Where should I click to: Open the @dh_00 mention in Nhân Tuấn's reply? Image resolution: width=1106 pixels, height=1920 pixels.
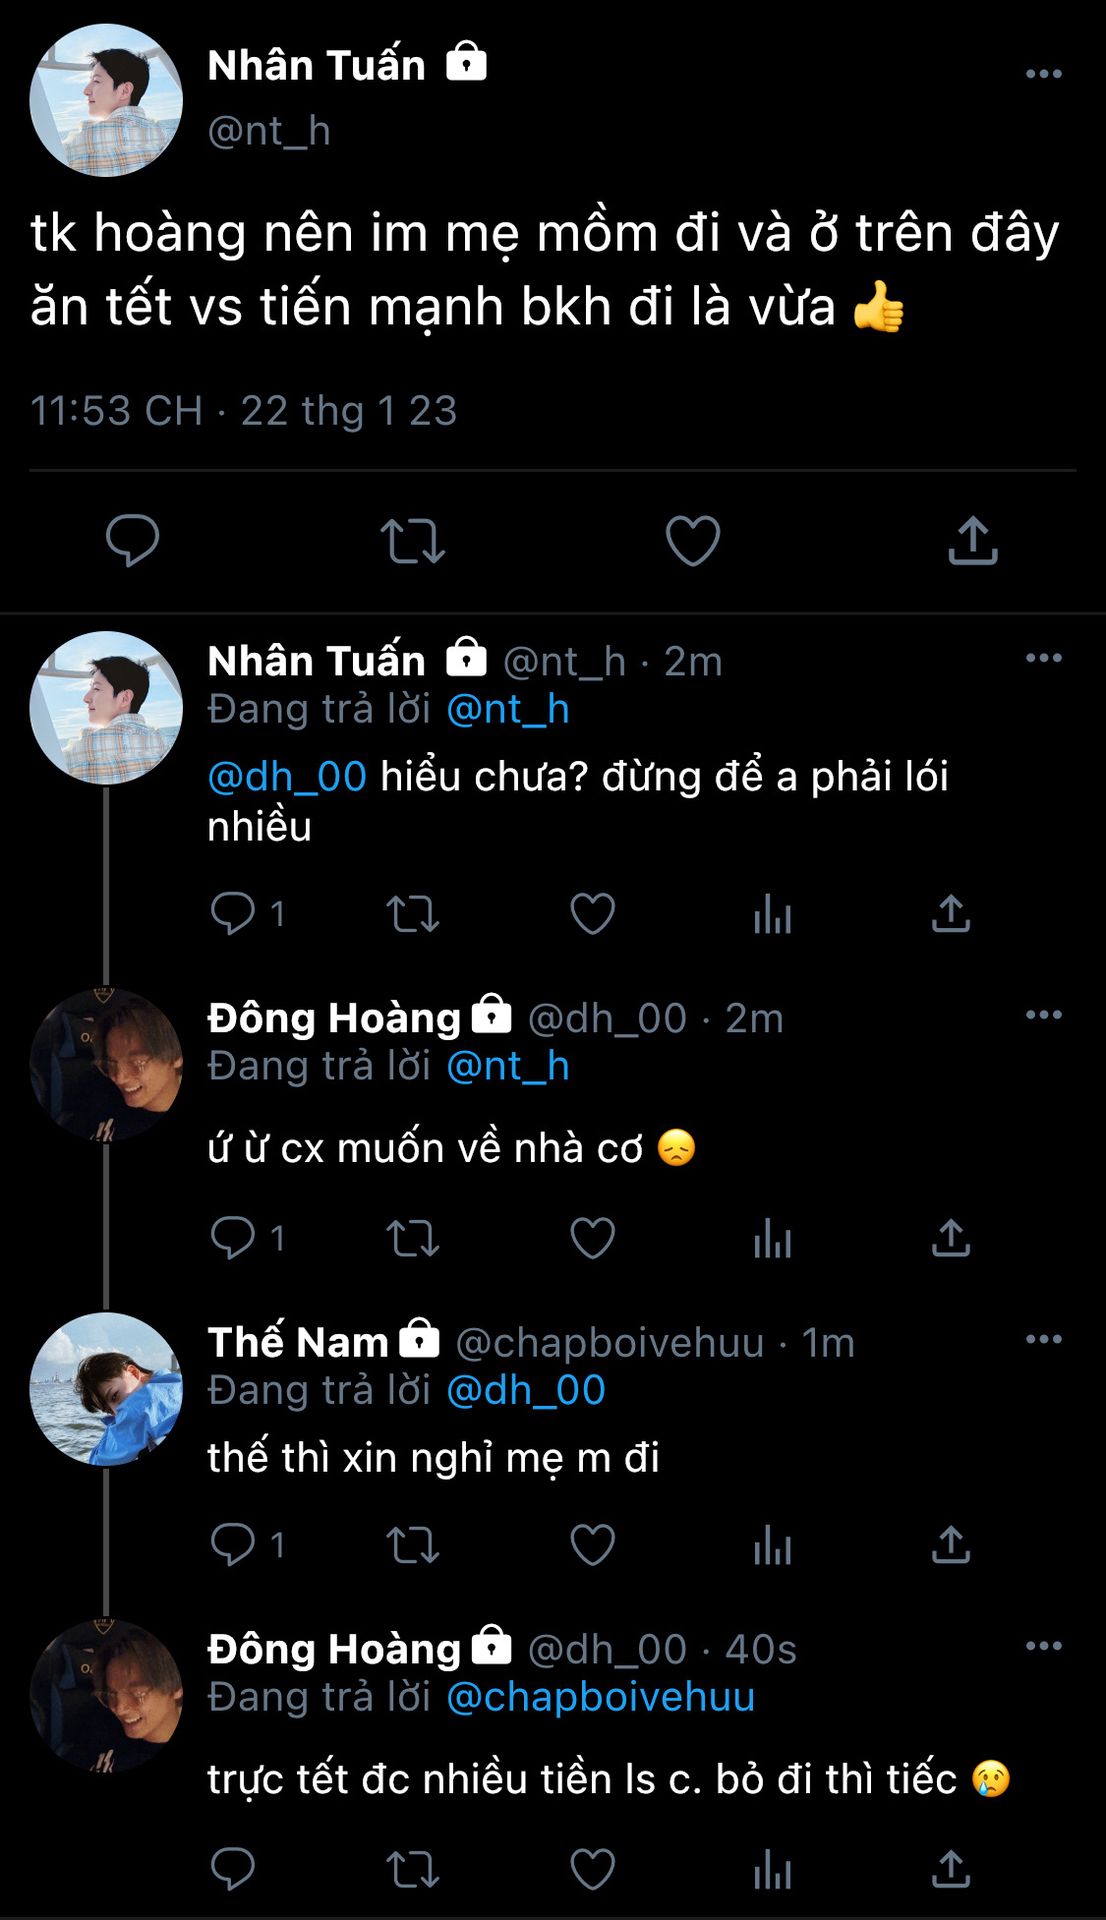287,777
